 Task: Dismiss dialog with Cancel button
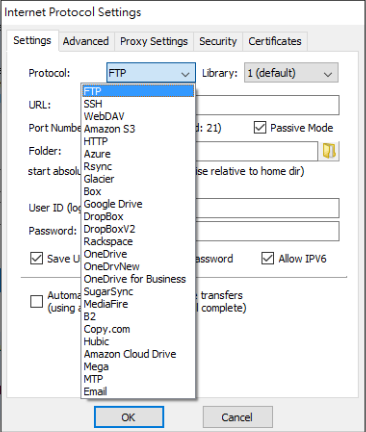(238, 417)
